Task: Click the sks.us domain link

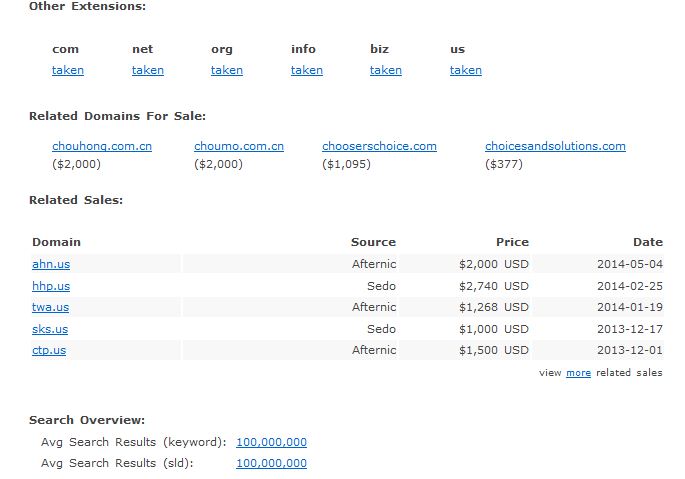Action: pos(50,329)
